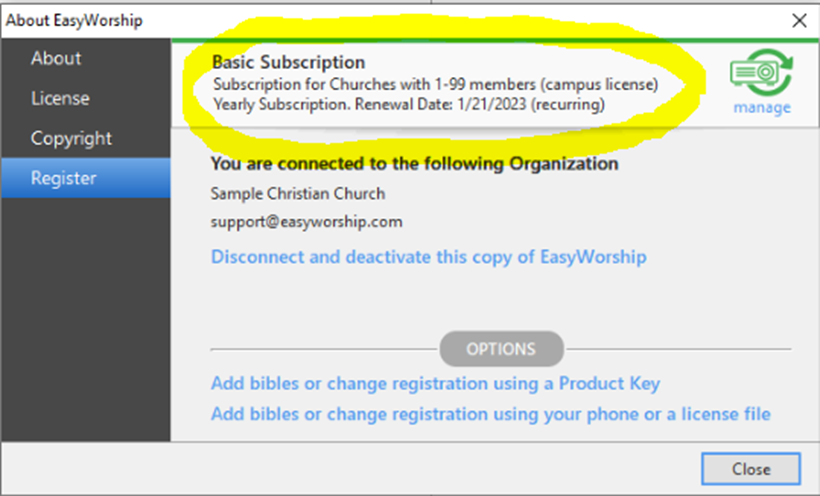
Task: Click the support@easyworship.com email text
Action: (306, 222)
